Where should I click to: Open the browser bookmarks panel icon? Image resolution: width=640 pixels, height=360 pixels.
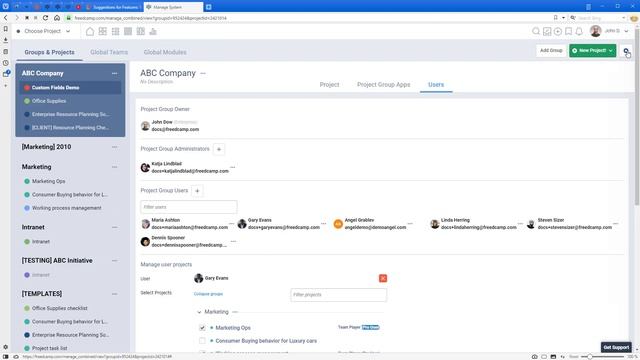click(x=6, y=29)
